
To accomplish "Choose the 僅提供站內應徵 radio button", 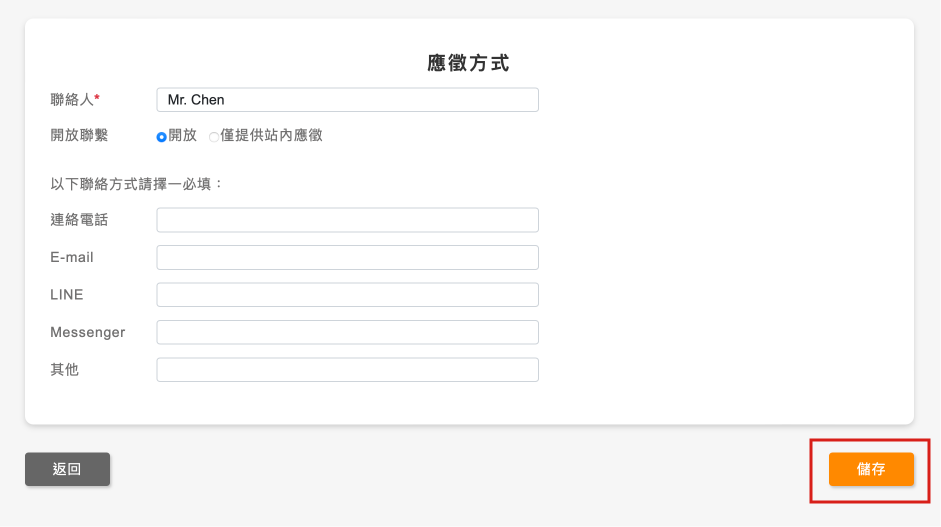I will pyautogui.click(x=214, y=136).
